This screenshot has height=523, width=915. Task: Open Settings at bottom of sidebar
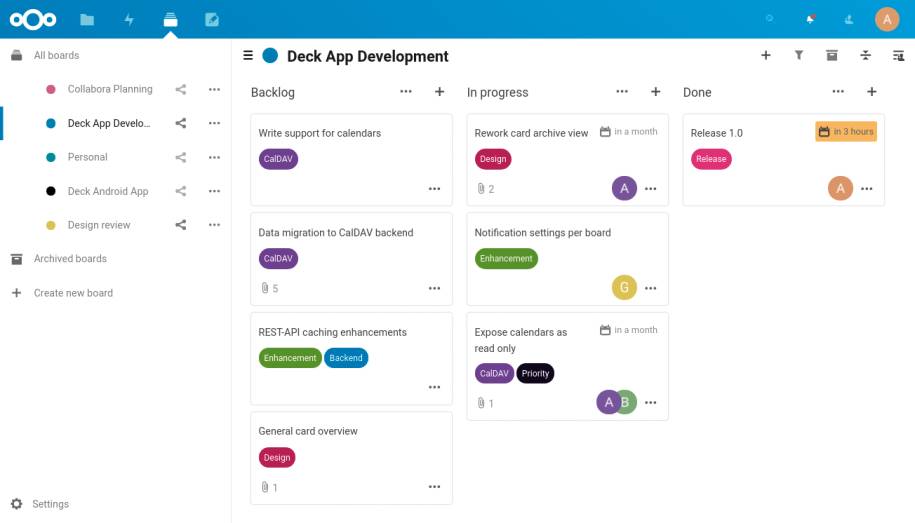(50, 504)
